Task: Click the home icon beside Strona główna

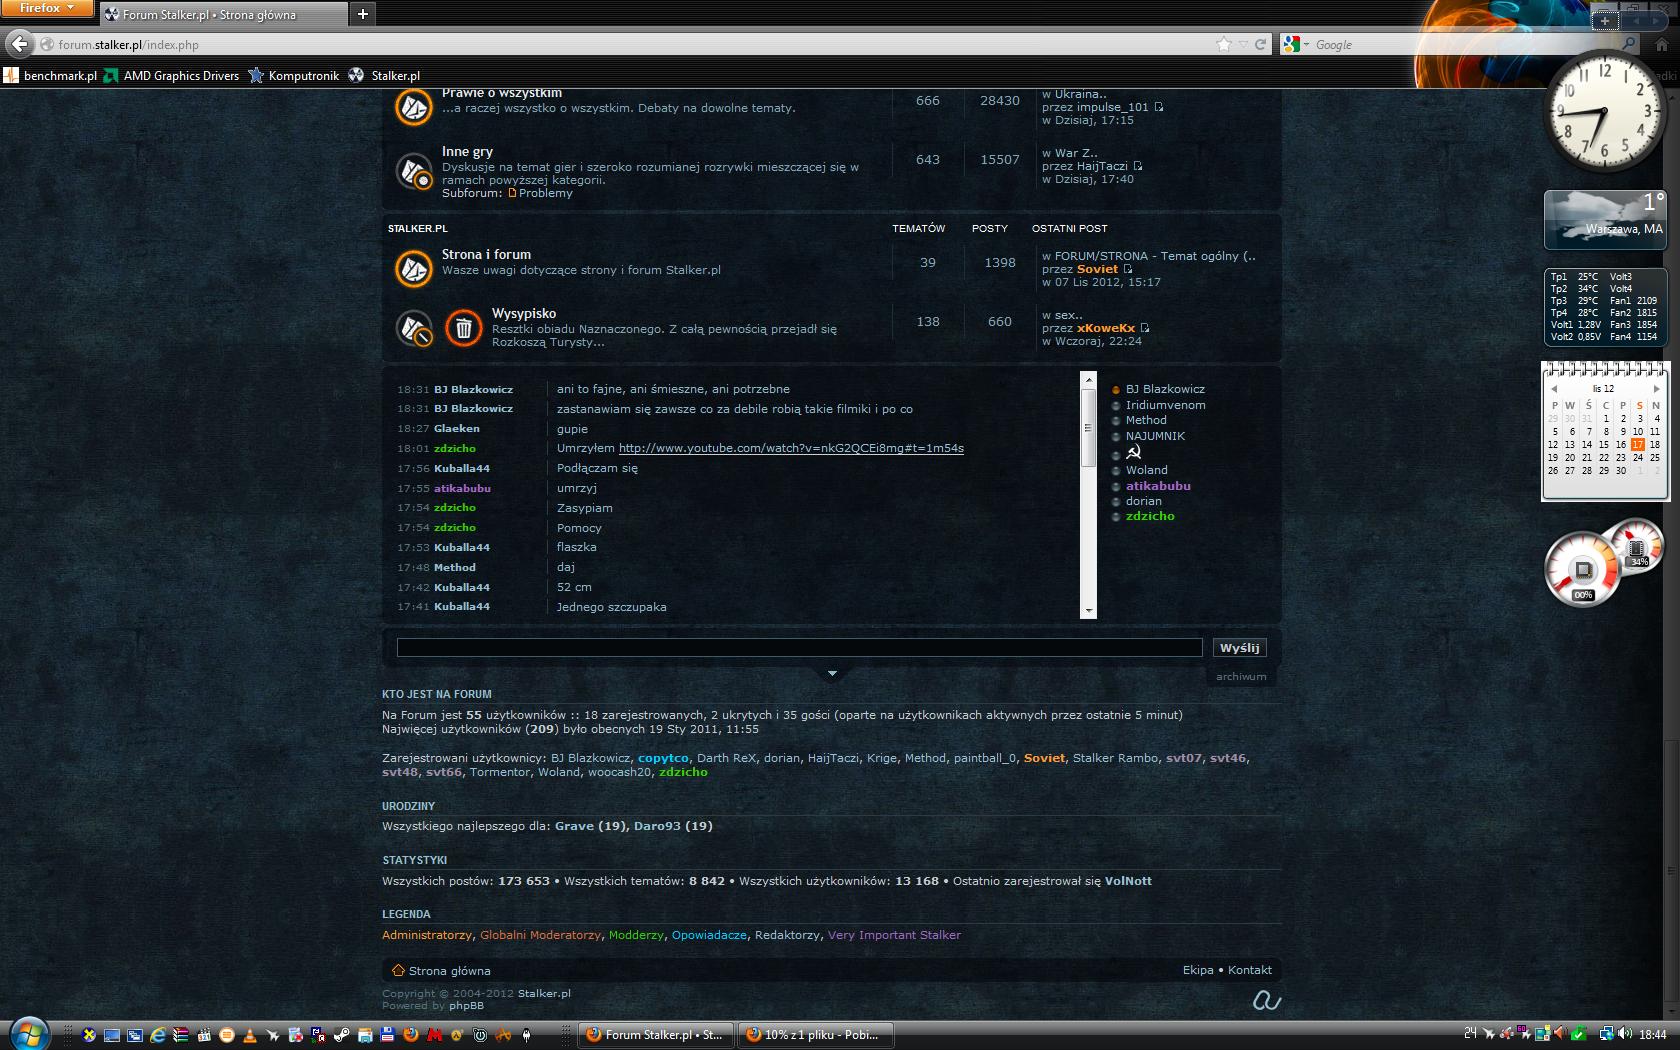Action: 398,970
